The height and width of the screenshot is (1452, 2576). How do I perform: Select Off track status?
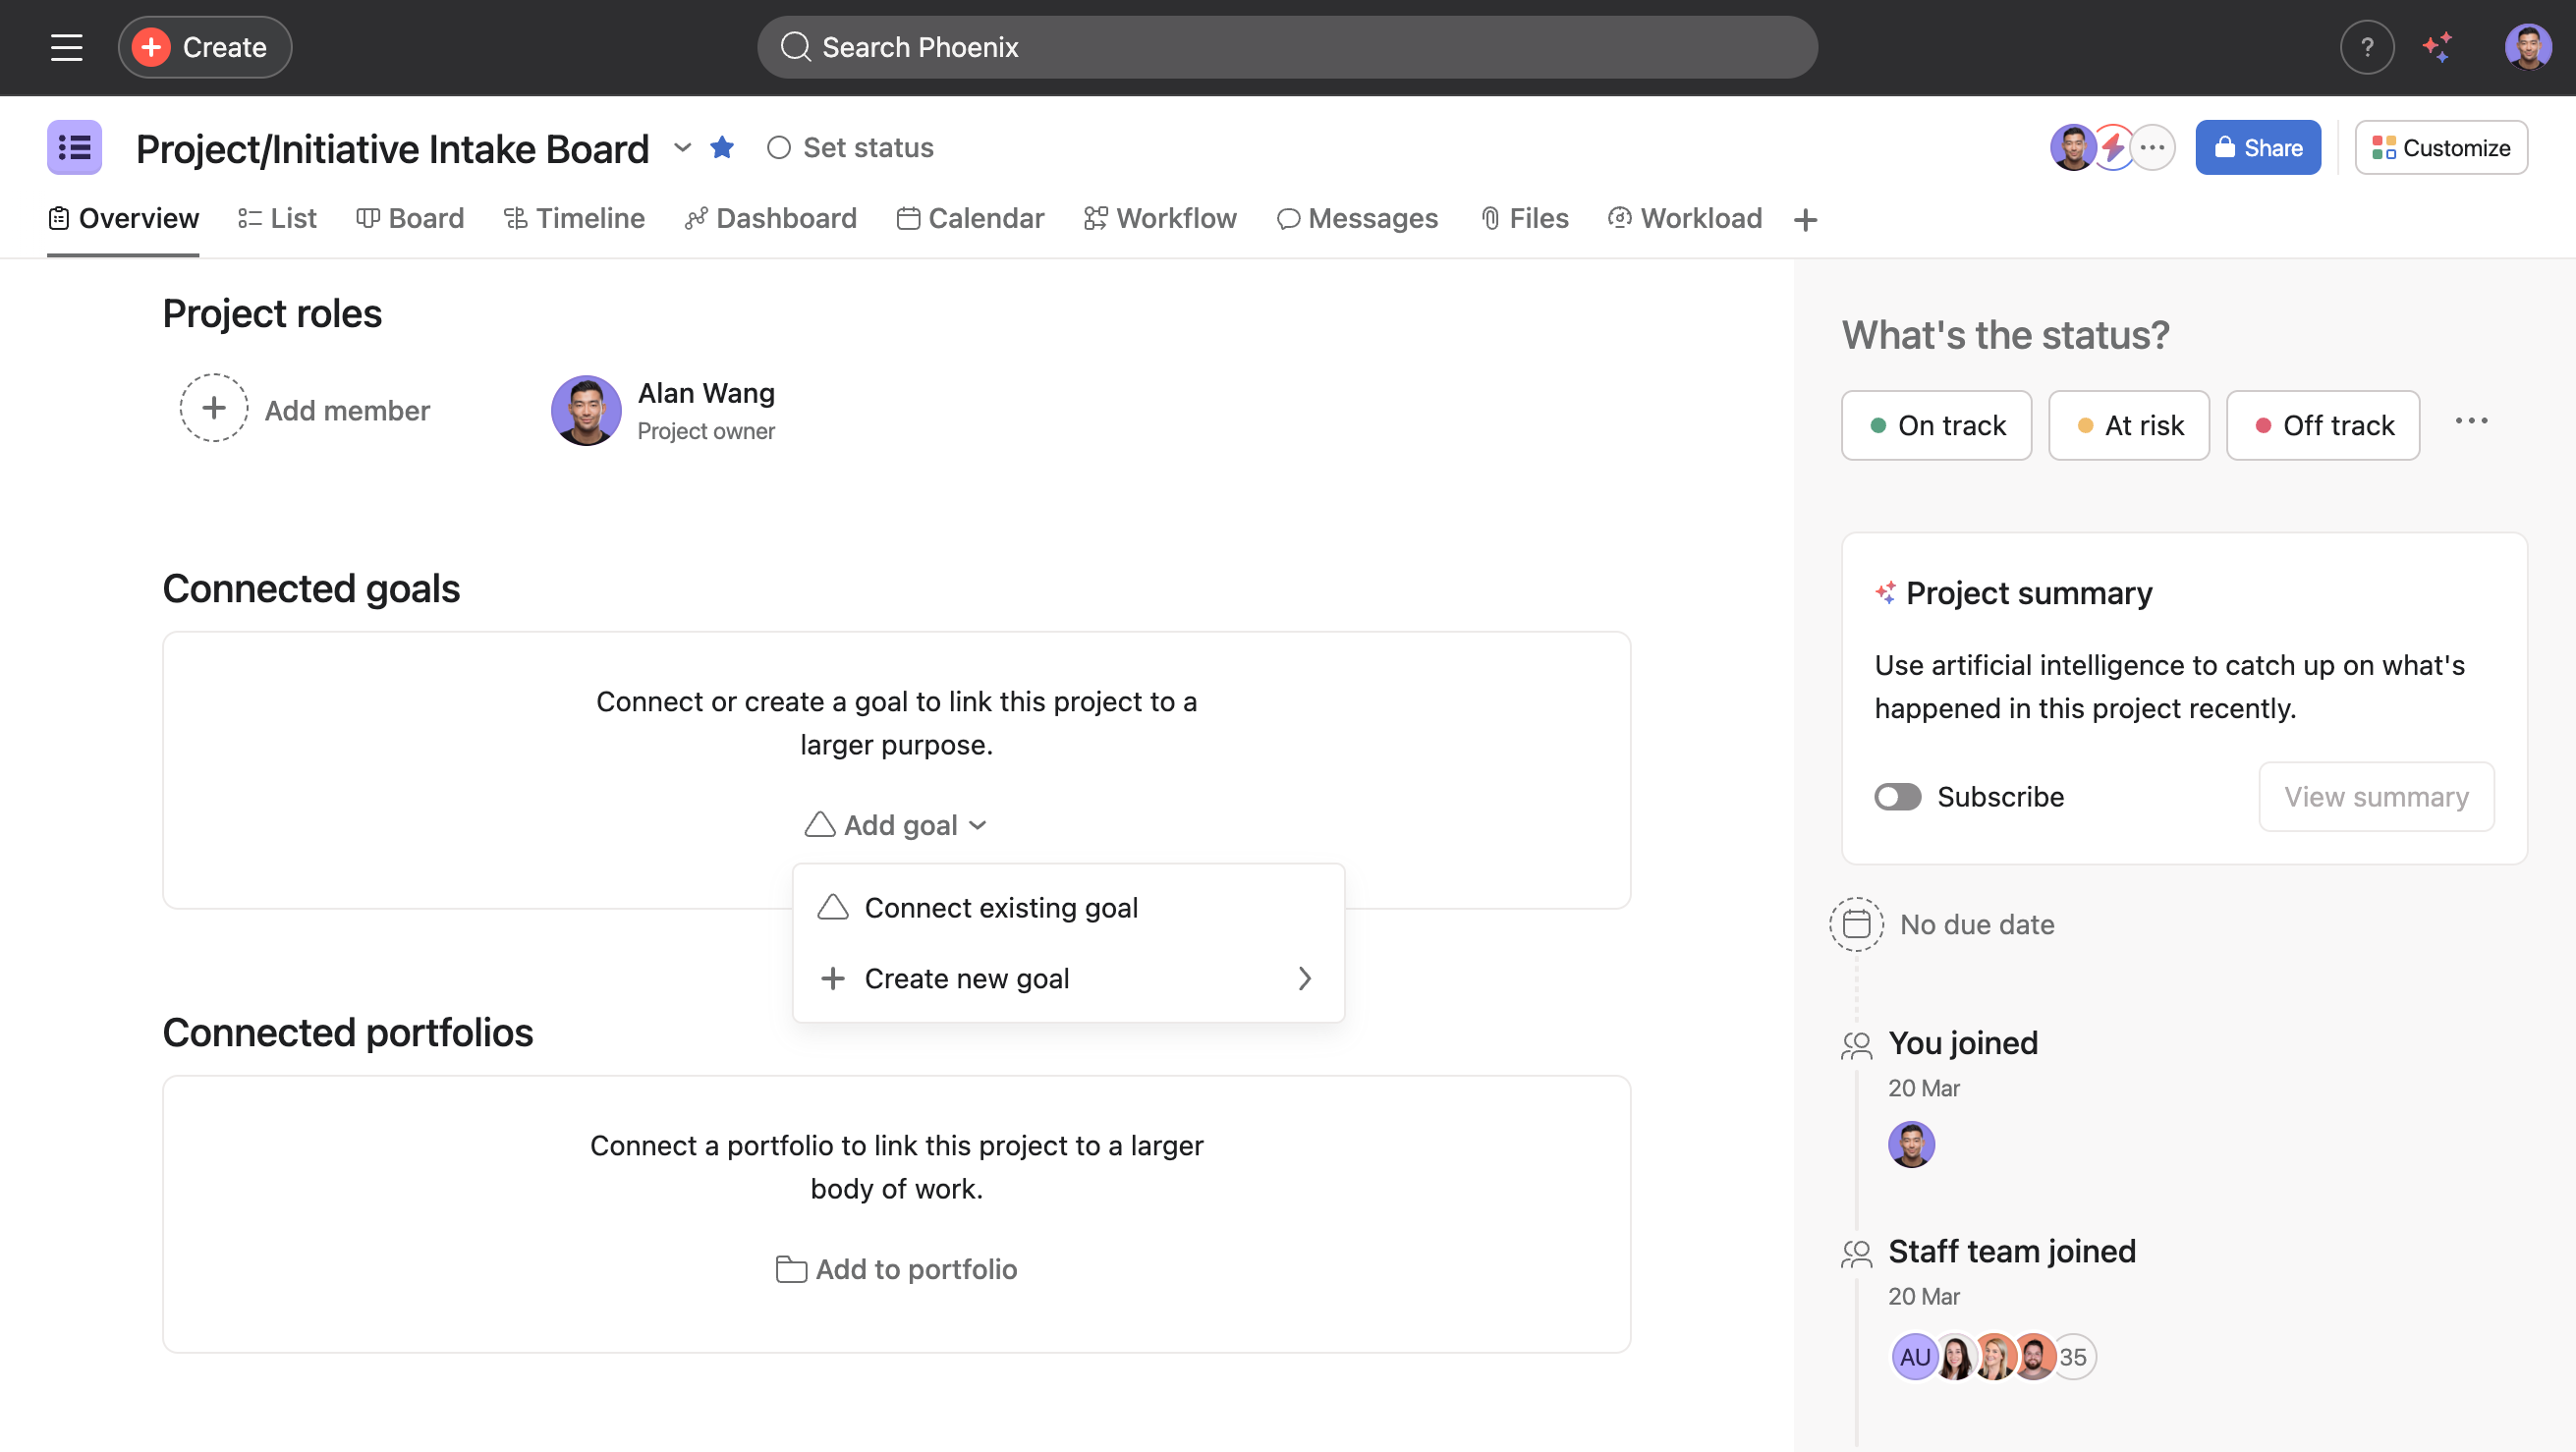(2322, 426)
